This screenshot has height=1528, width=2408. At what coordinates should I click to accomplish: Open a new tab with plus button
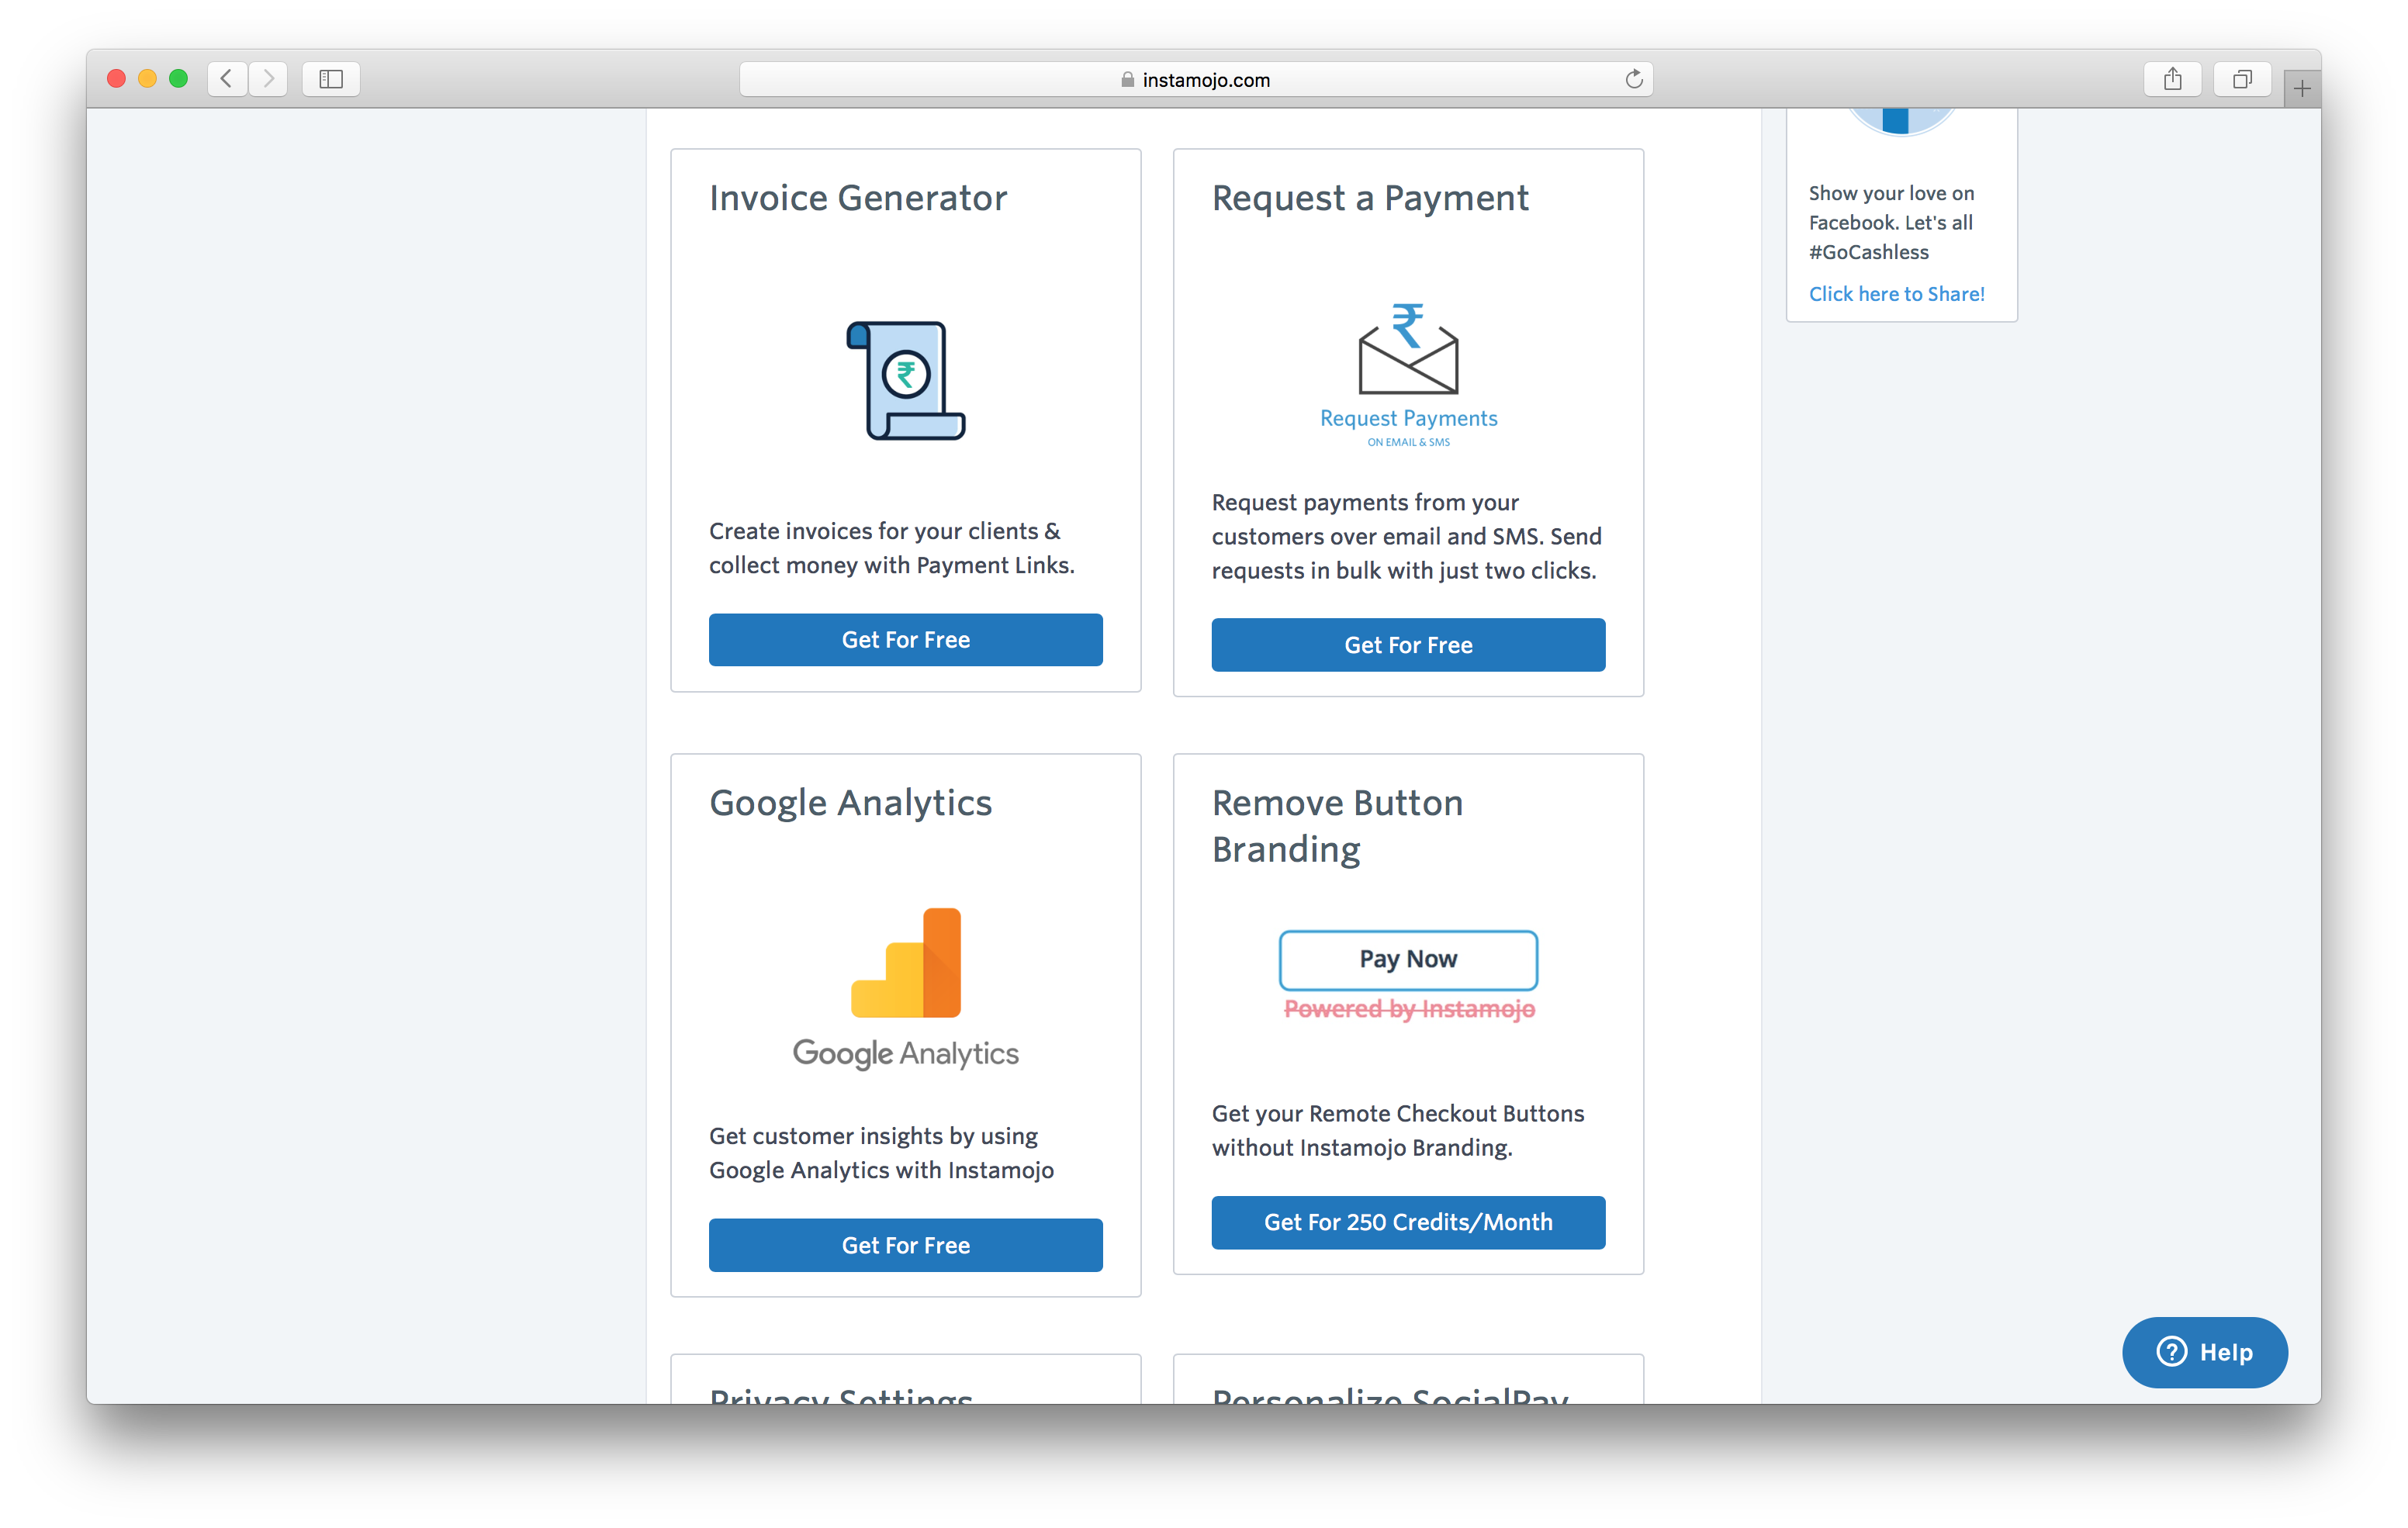[2302, 89]
